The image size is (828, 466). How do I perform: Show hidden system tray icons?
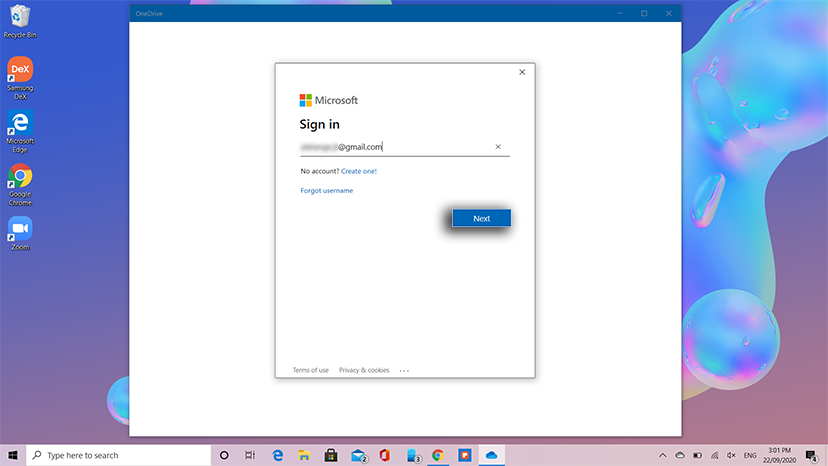click(662, 455)
